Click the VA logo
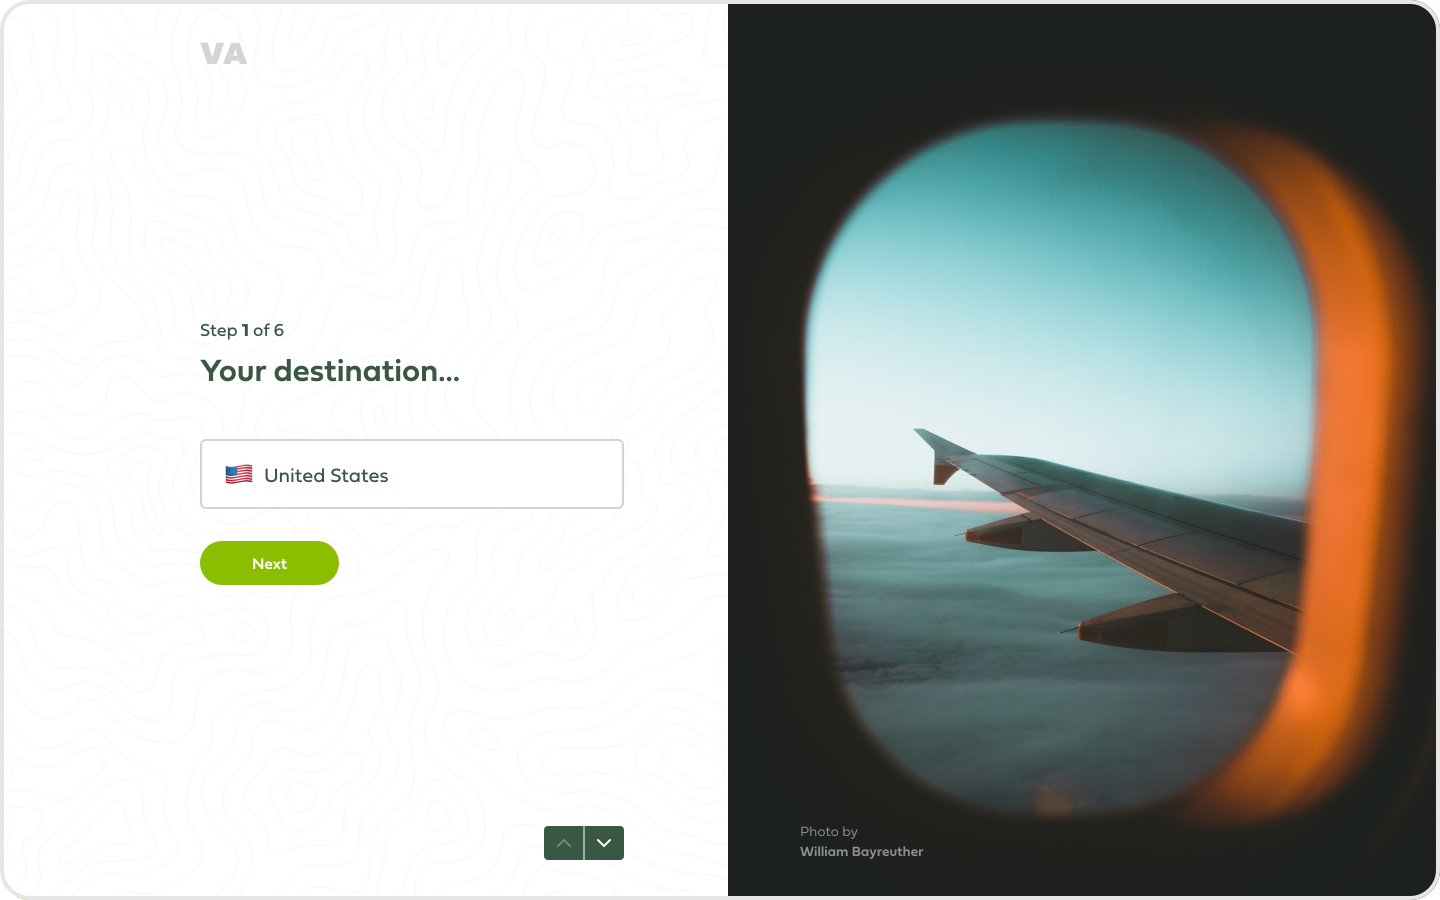The width and height of the screenshot is (1440, 900). (x=223, y=54)
